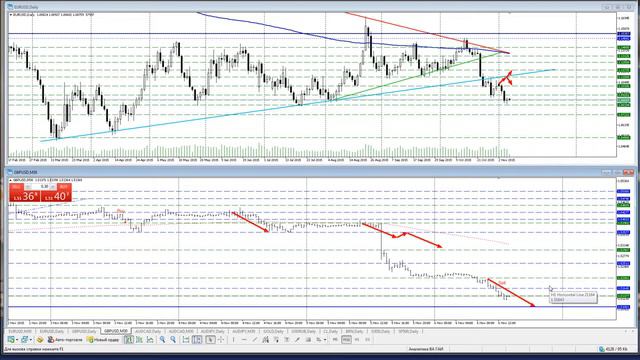The width and height of the screenshot is (640, 360).
Task: Click the lot volume field in trade panel
Action: tap(41, 187)
